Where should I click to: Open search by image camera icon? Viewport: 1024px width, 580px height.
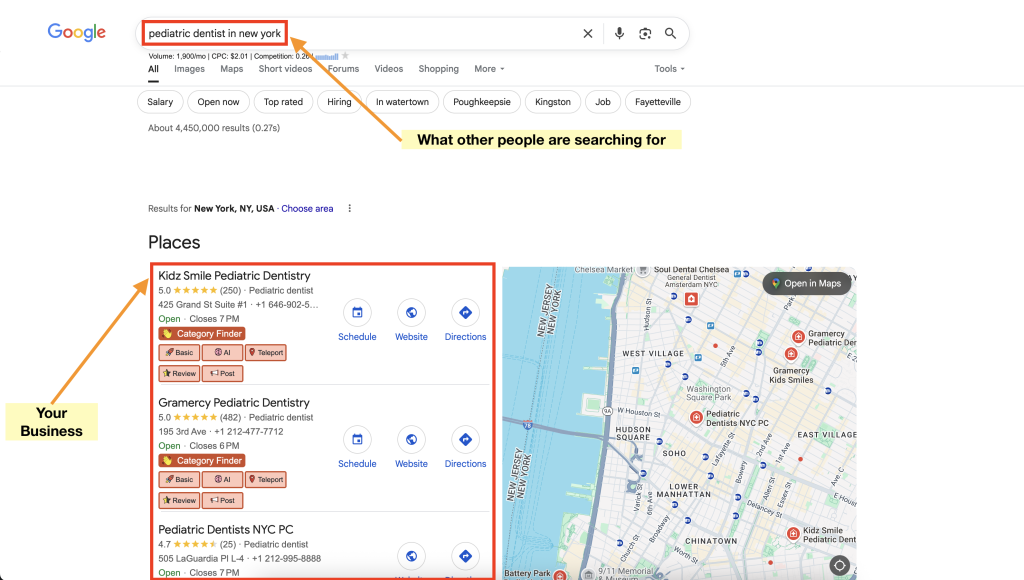click(x=645, y=33)
